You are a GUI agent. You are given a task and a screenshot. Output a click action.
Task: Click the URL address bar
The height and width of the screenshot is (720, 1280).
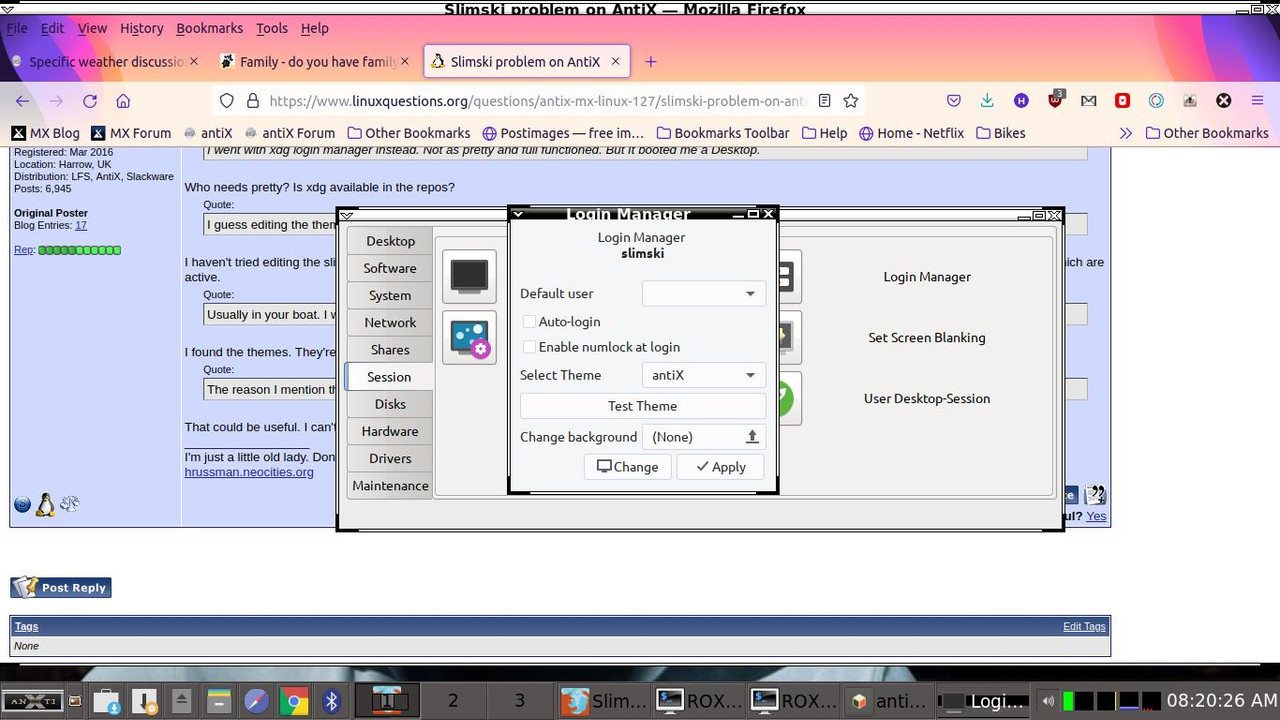pyautogui.click(x=538, y=101)
